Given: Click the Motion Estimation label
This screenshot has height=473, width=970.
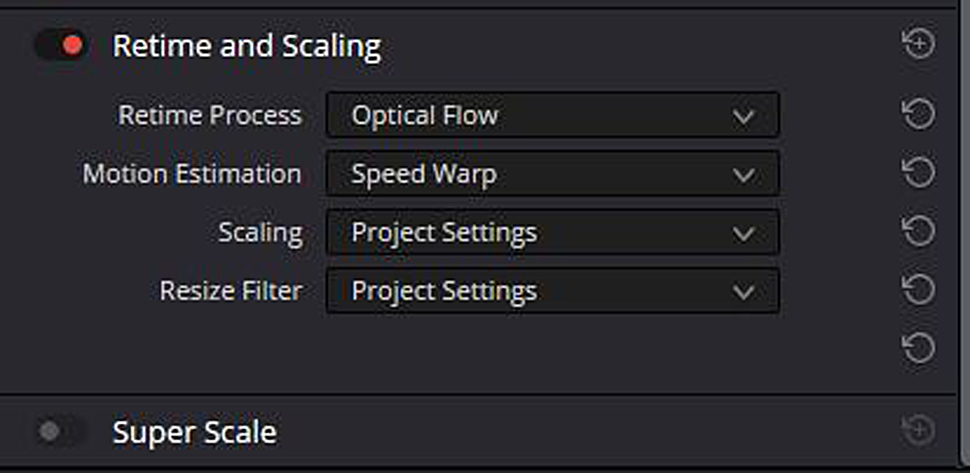Looking at the screenshot, I should tap(192, 174).
